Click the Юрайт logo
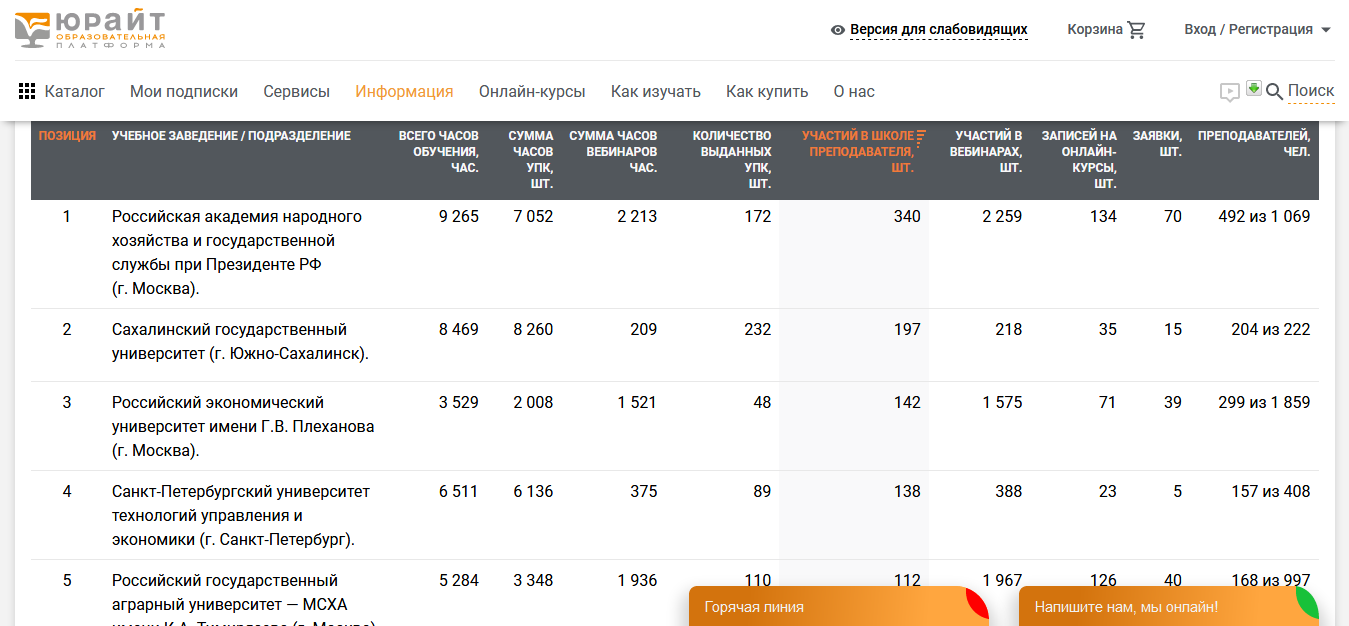Viewport: 1349px width, 626px height. [90, 30]
